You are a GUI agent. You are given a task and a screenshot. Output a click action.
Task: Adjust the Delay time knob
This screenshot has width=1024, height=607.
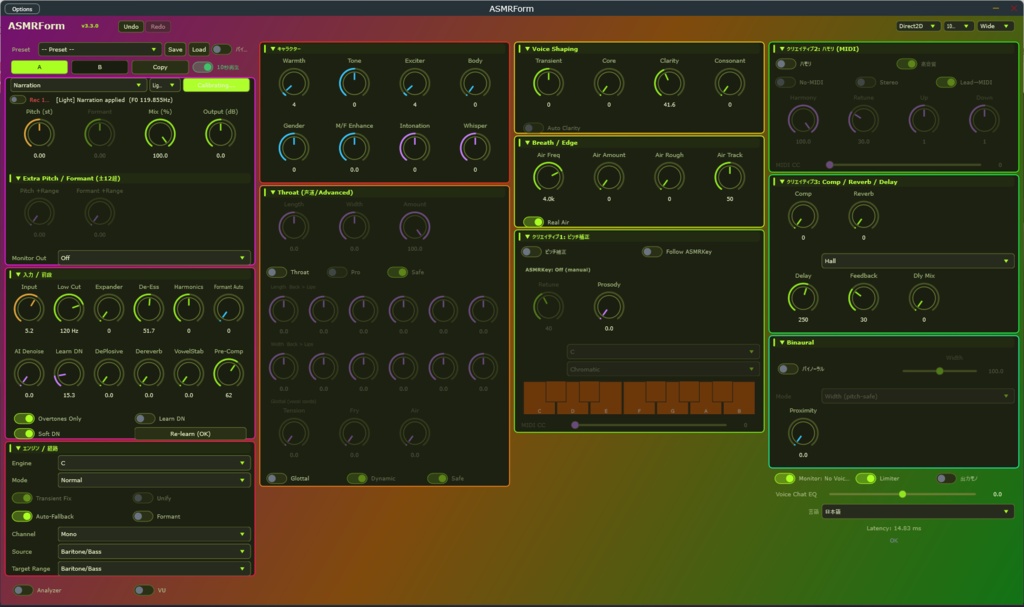803,298
